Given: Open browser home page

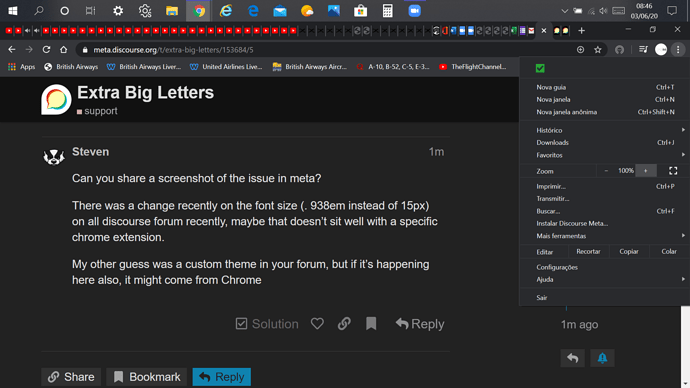Looking at the screenshot, I should pos(64,50).
